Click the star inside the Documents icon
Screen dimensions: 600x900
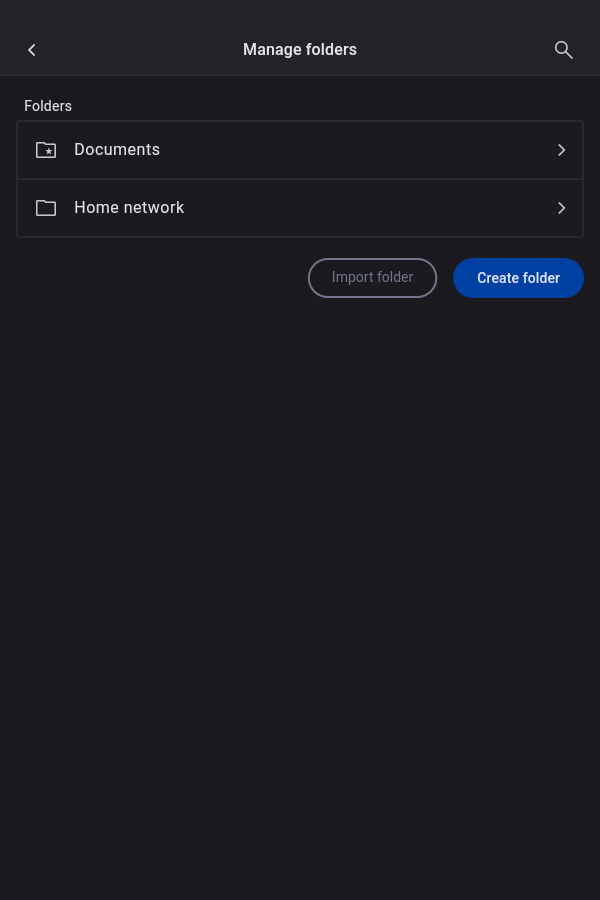pos(49,152)
